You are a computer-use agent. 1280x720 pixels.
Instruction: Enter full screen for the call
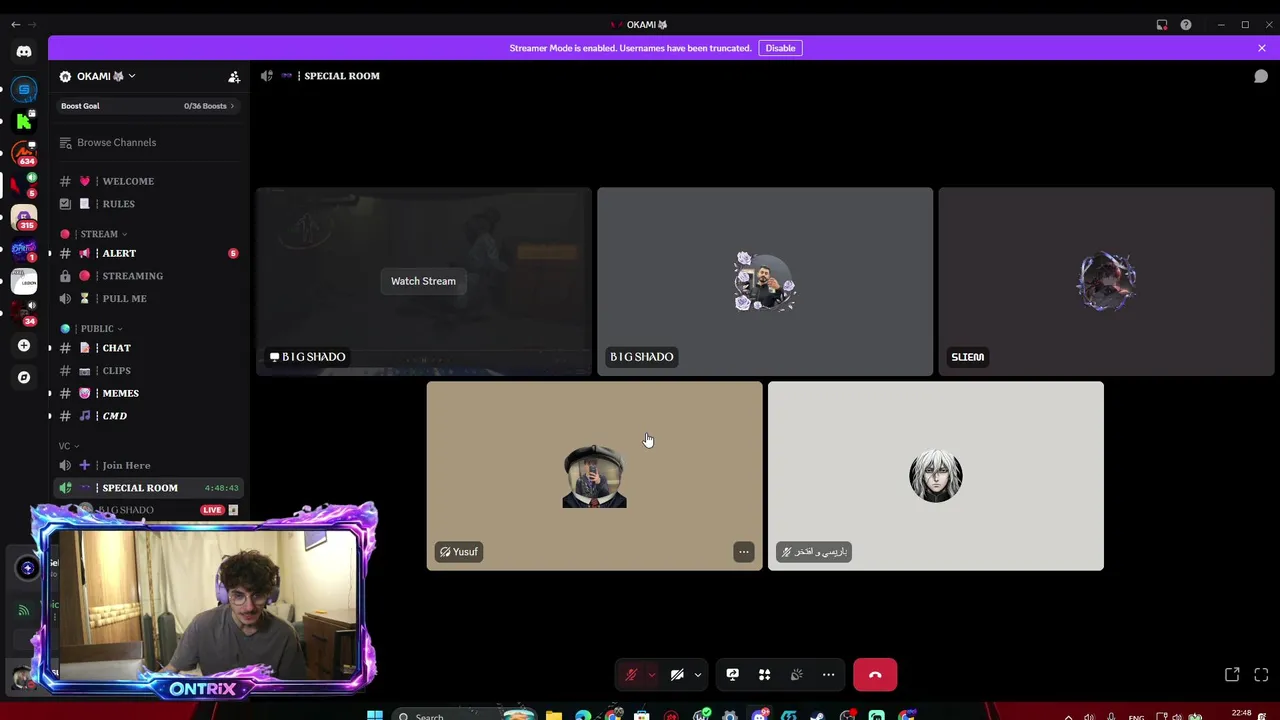click(1261, 675)
